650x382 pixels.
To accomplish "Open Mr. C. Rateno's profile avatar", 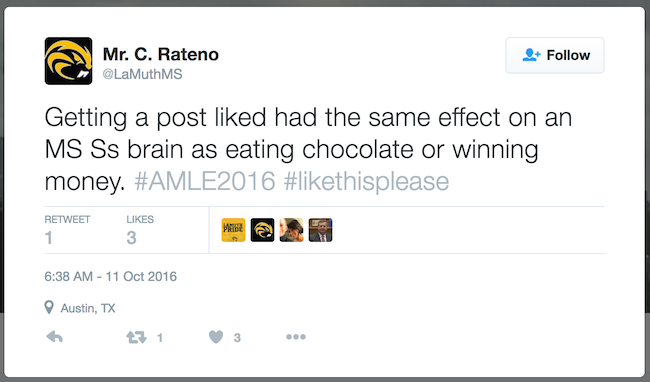I will 68,61.
